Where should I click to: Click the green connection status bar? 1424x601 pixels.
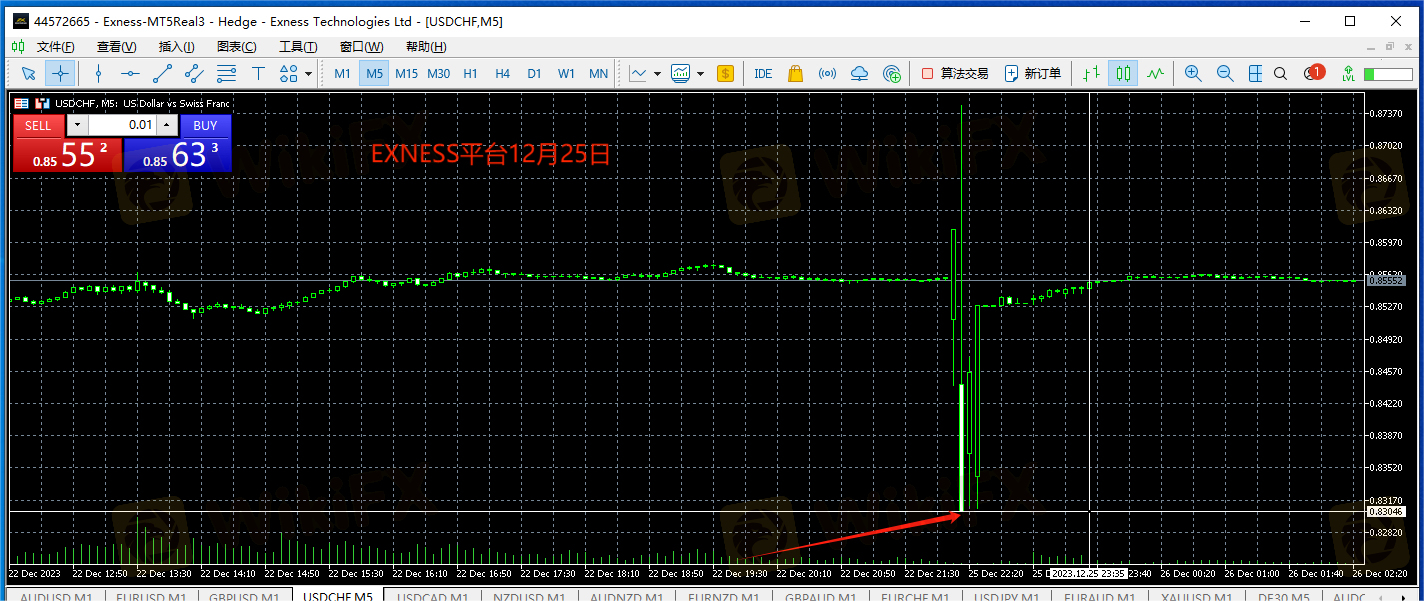tap(1388, 74)
